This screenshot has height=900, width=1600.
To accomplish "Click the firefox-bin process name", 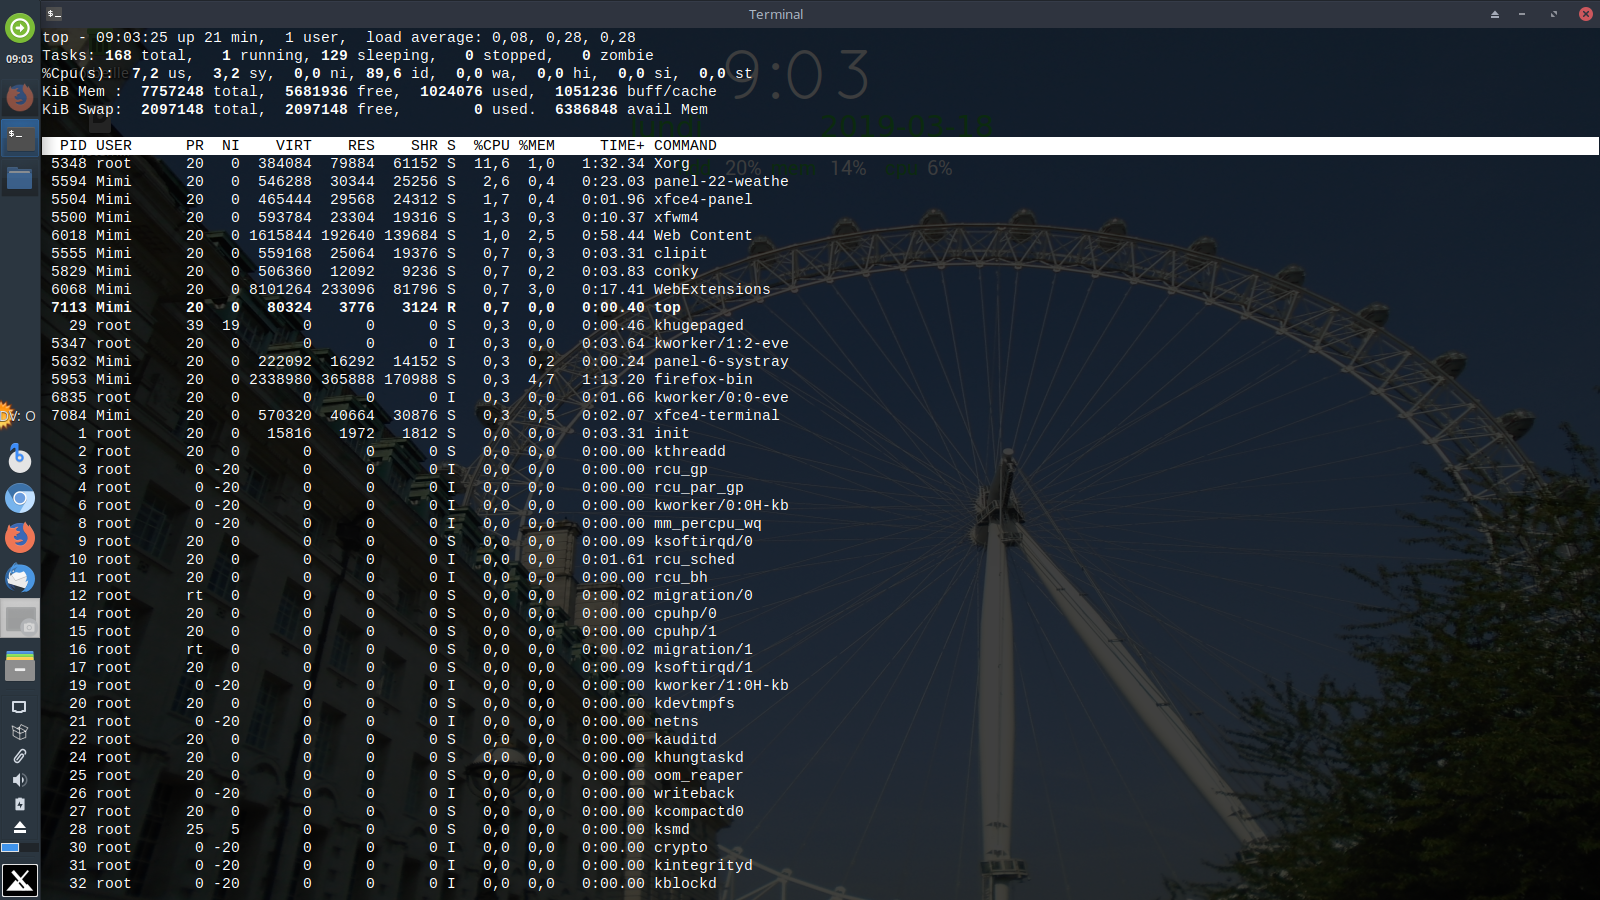I will click(x=703, y=380).
